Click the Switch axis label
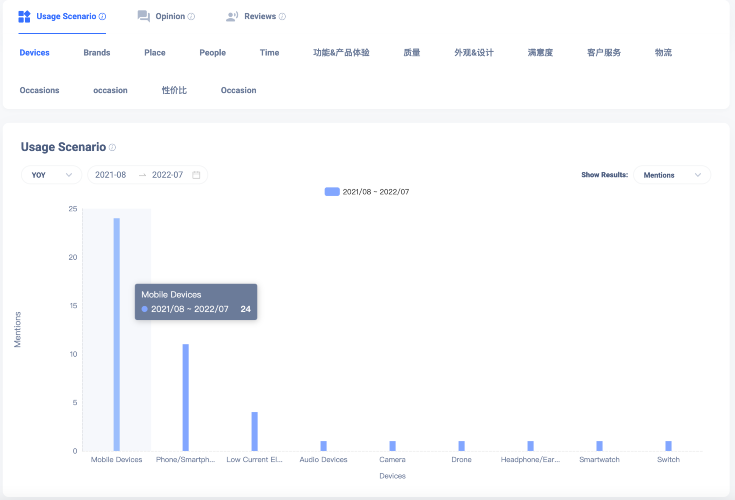 668,460
